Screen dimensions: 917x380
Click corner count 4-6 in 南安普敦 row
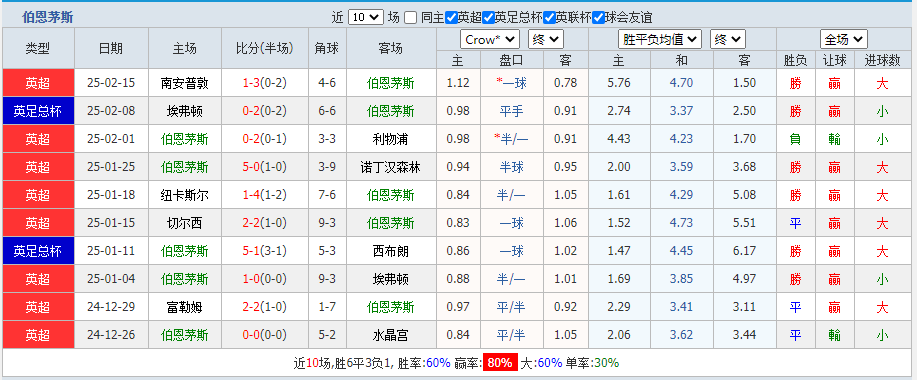tap(327, 83)
